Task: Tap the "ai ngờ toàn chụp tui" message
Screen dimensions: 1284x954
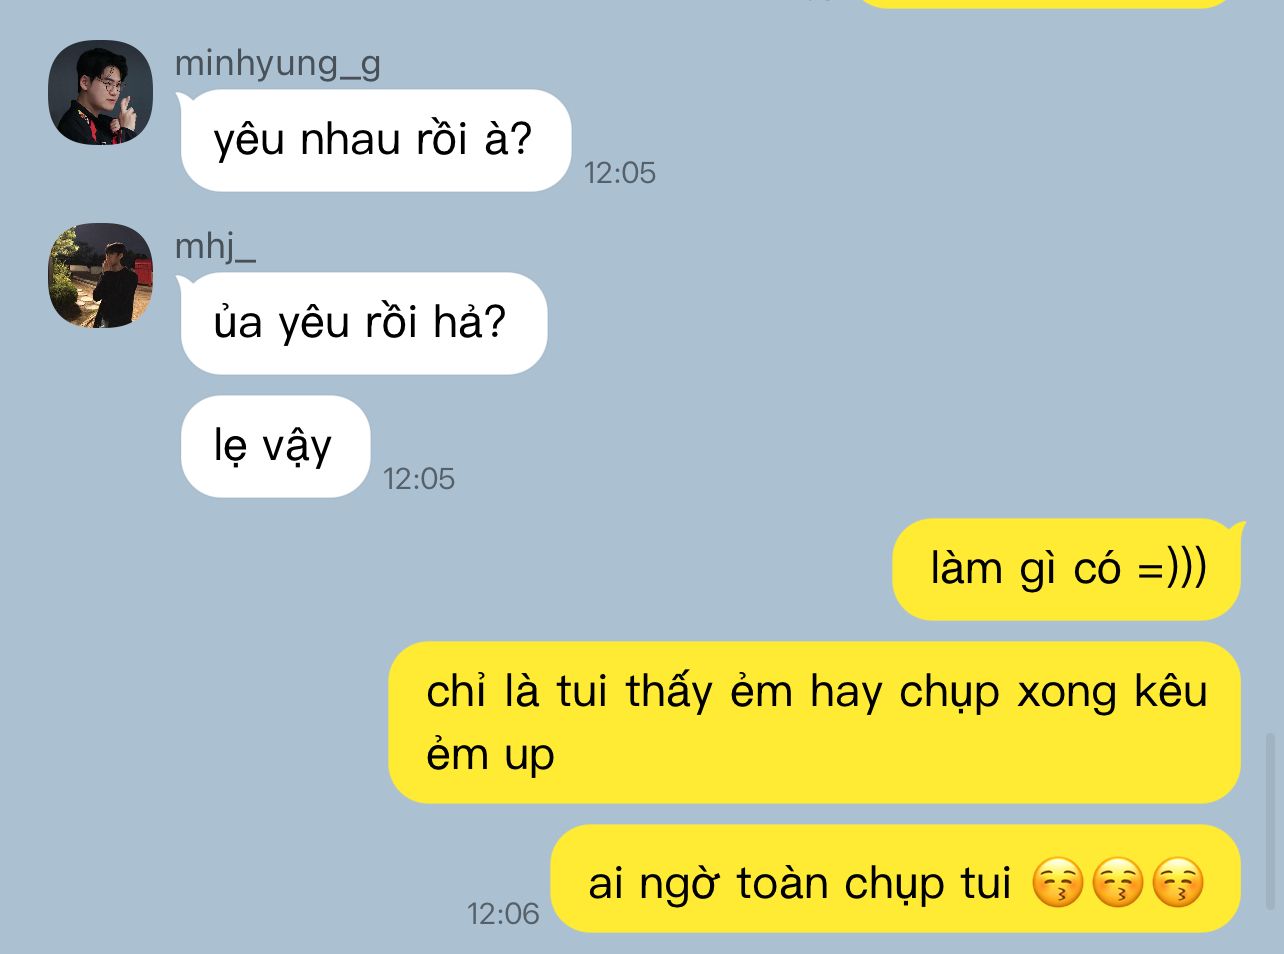Action: [896, 879]
